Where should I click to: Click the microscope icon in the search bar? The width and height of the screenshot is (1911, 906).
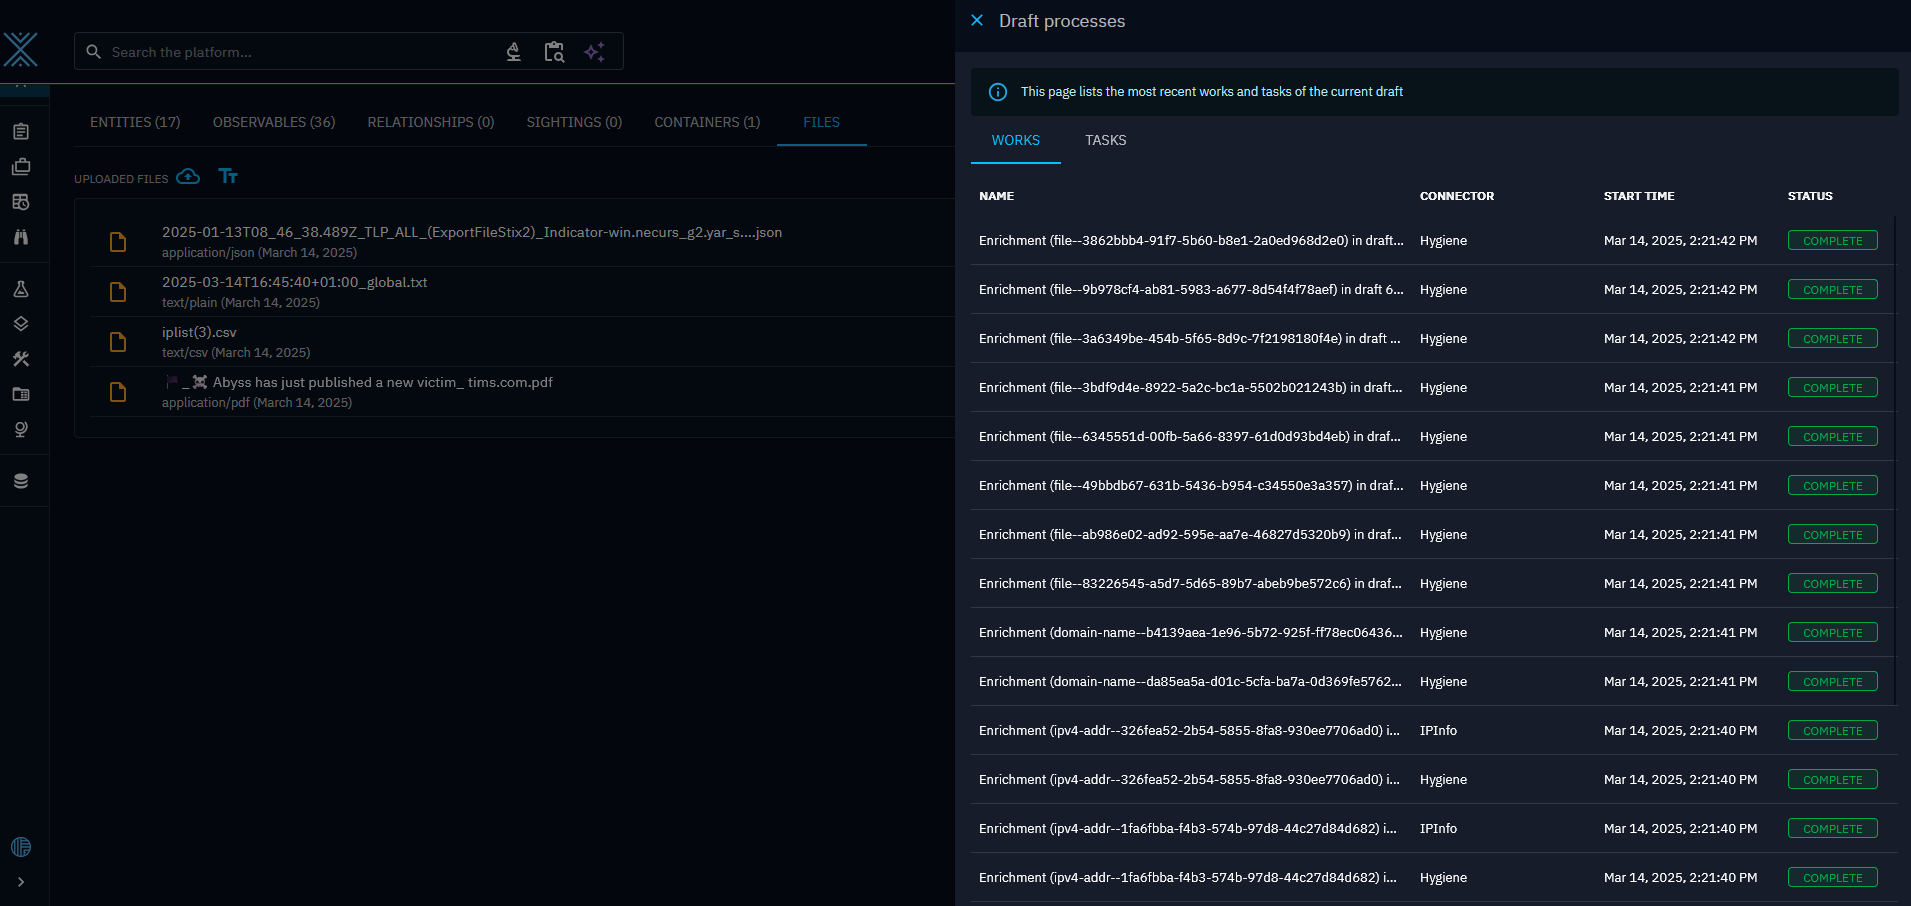point(513,52)
